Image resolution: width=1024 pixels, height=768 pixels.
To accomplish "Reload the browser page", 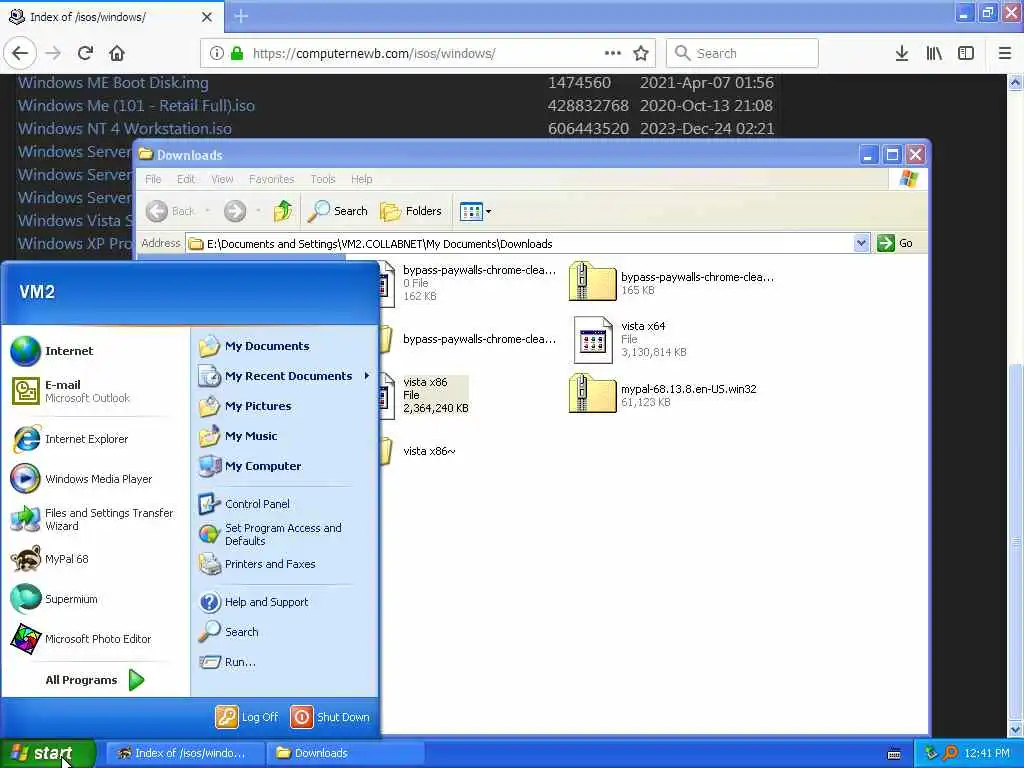I will 85,53.
